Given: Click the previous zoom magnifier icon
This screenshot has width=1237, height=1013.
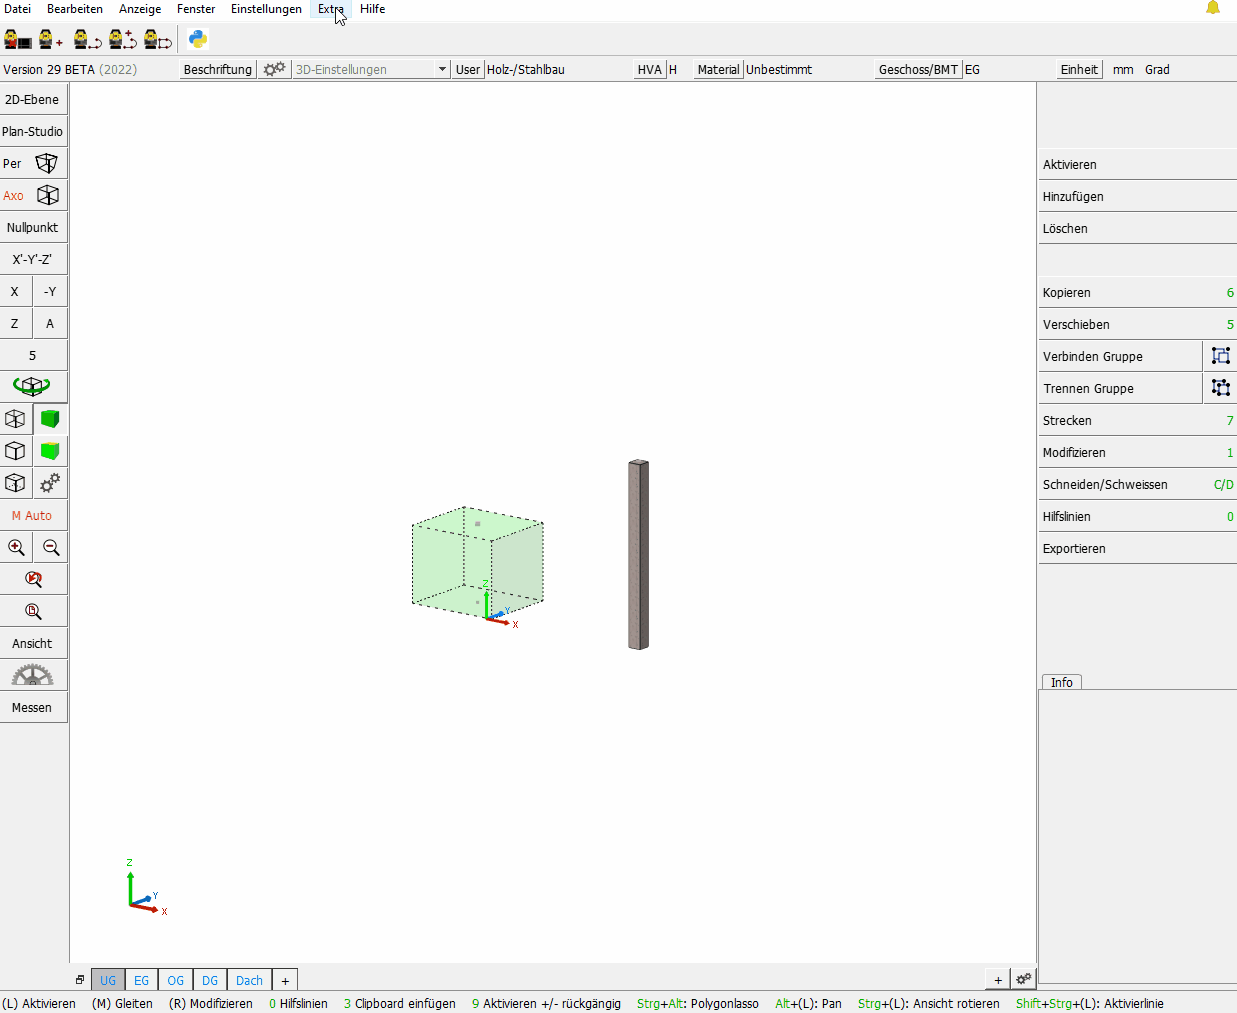Looking at the screenshot, I should tap(33, 579).
